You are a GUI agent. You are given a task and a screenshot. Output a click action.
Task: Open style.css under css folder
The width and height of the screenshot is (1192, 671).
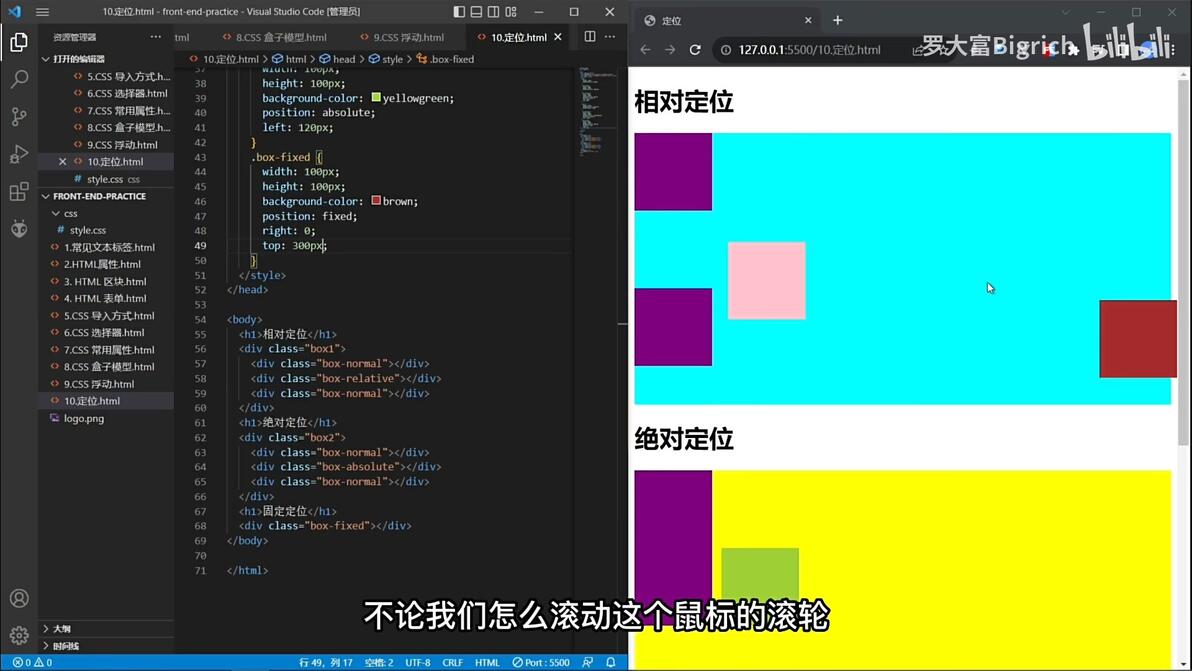(x=88, y=230)
